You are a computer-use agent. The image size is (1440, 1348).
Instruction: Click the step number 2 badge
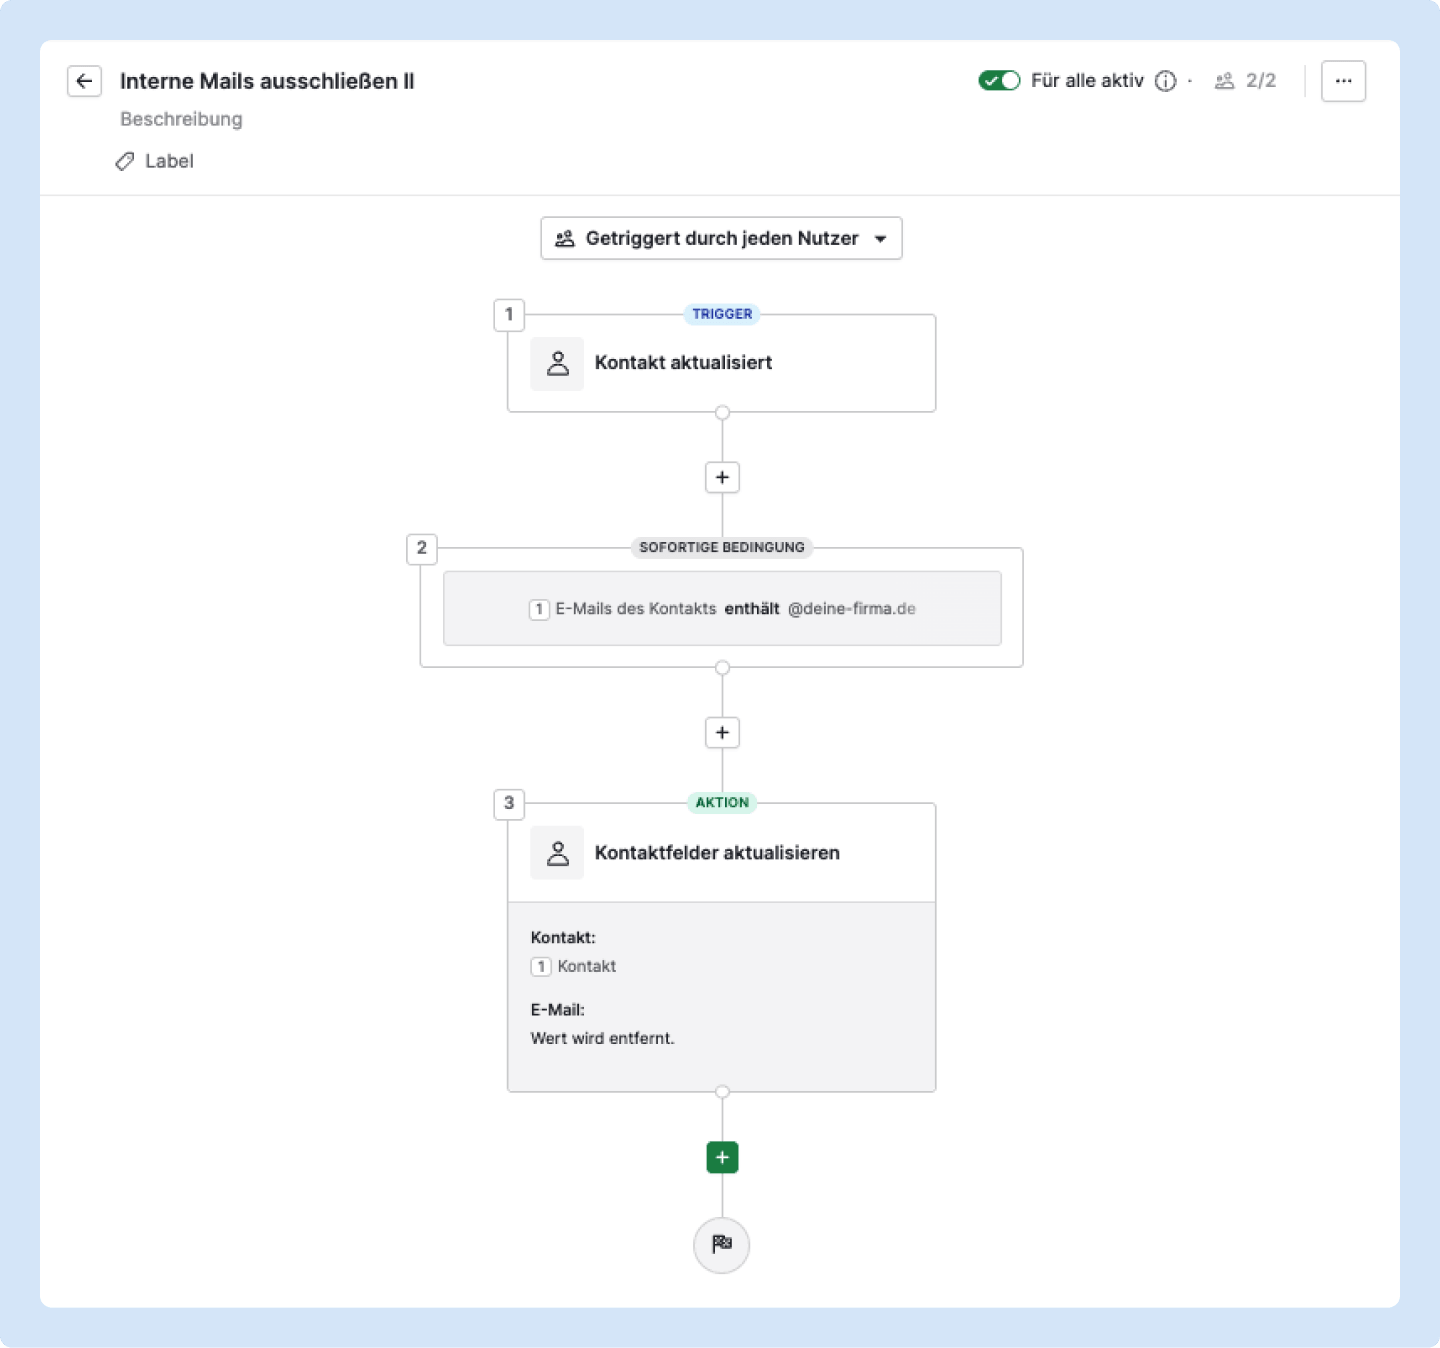(422, 548)
